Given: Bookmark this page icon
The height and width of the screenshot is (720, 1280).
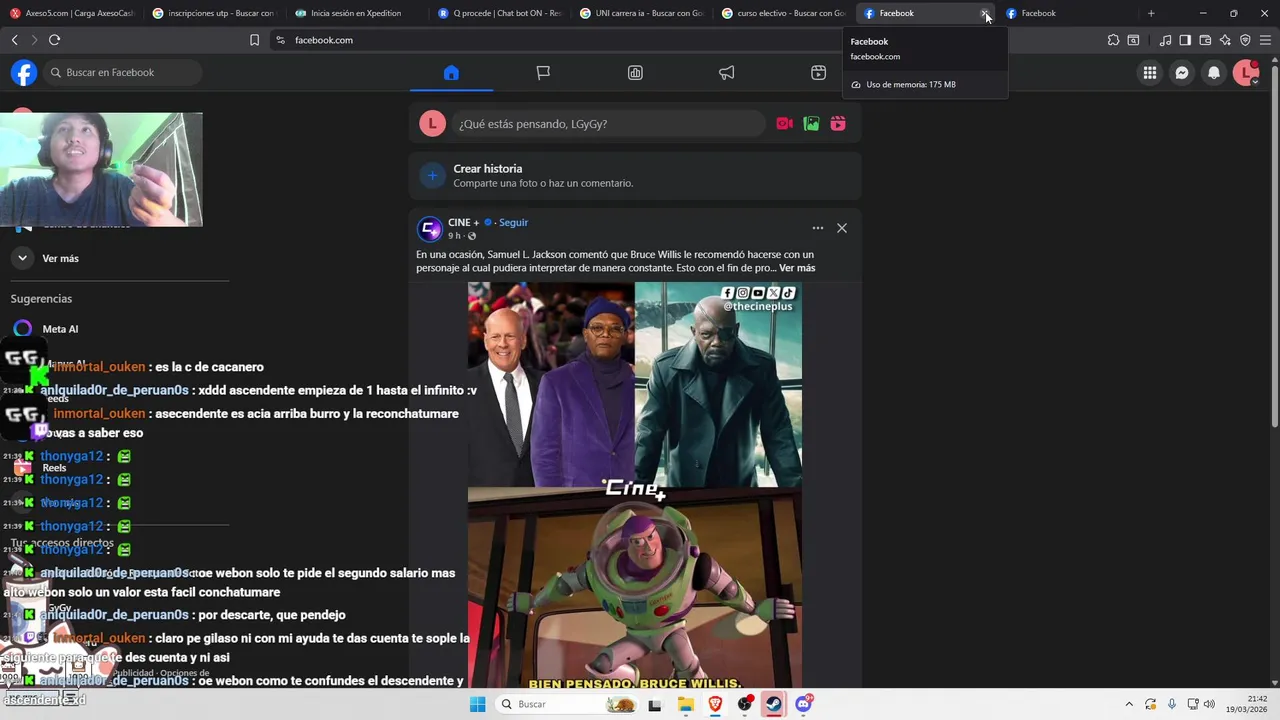Looking at the screenshot, I should [254, 40].
